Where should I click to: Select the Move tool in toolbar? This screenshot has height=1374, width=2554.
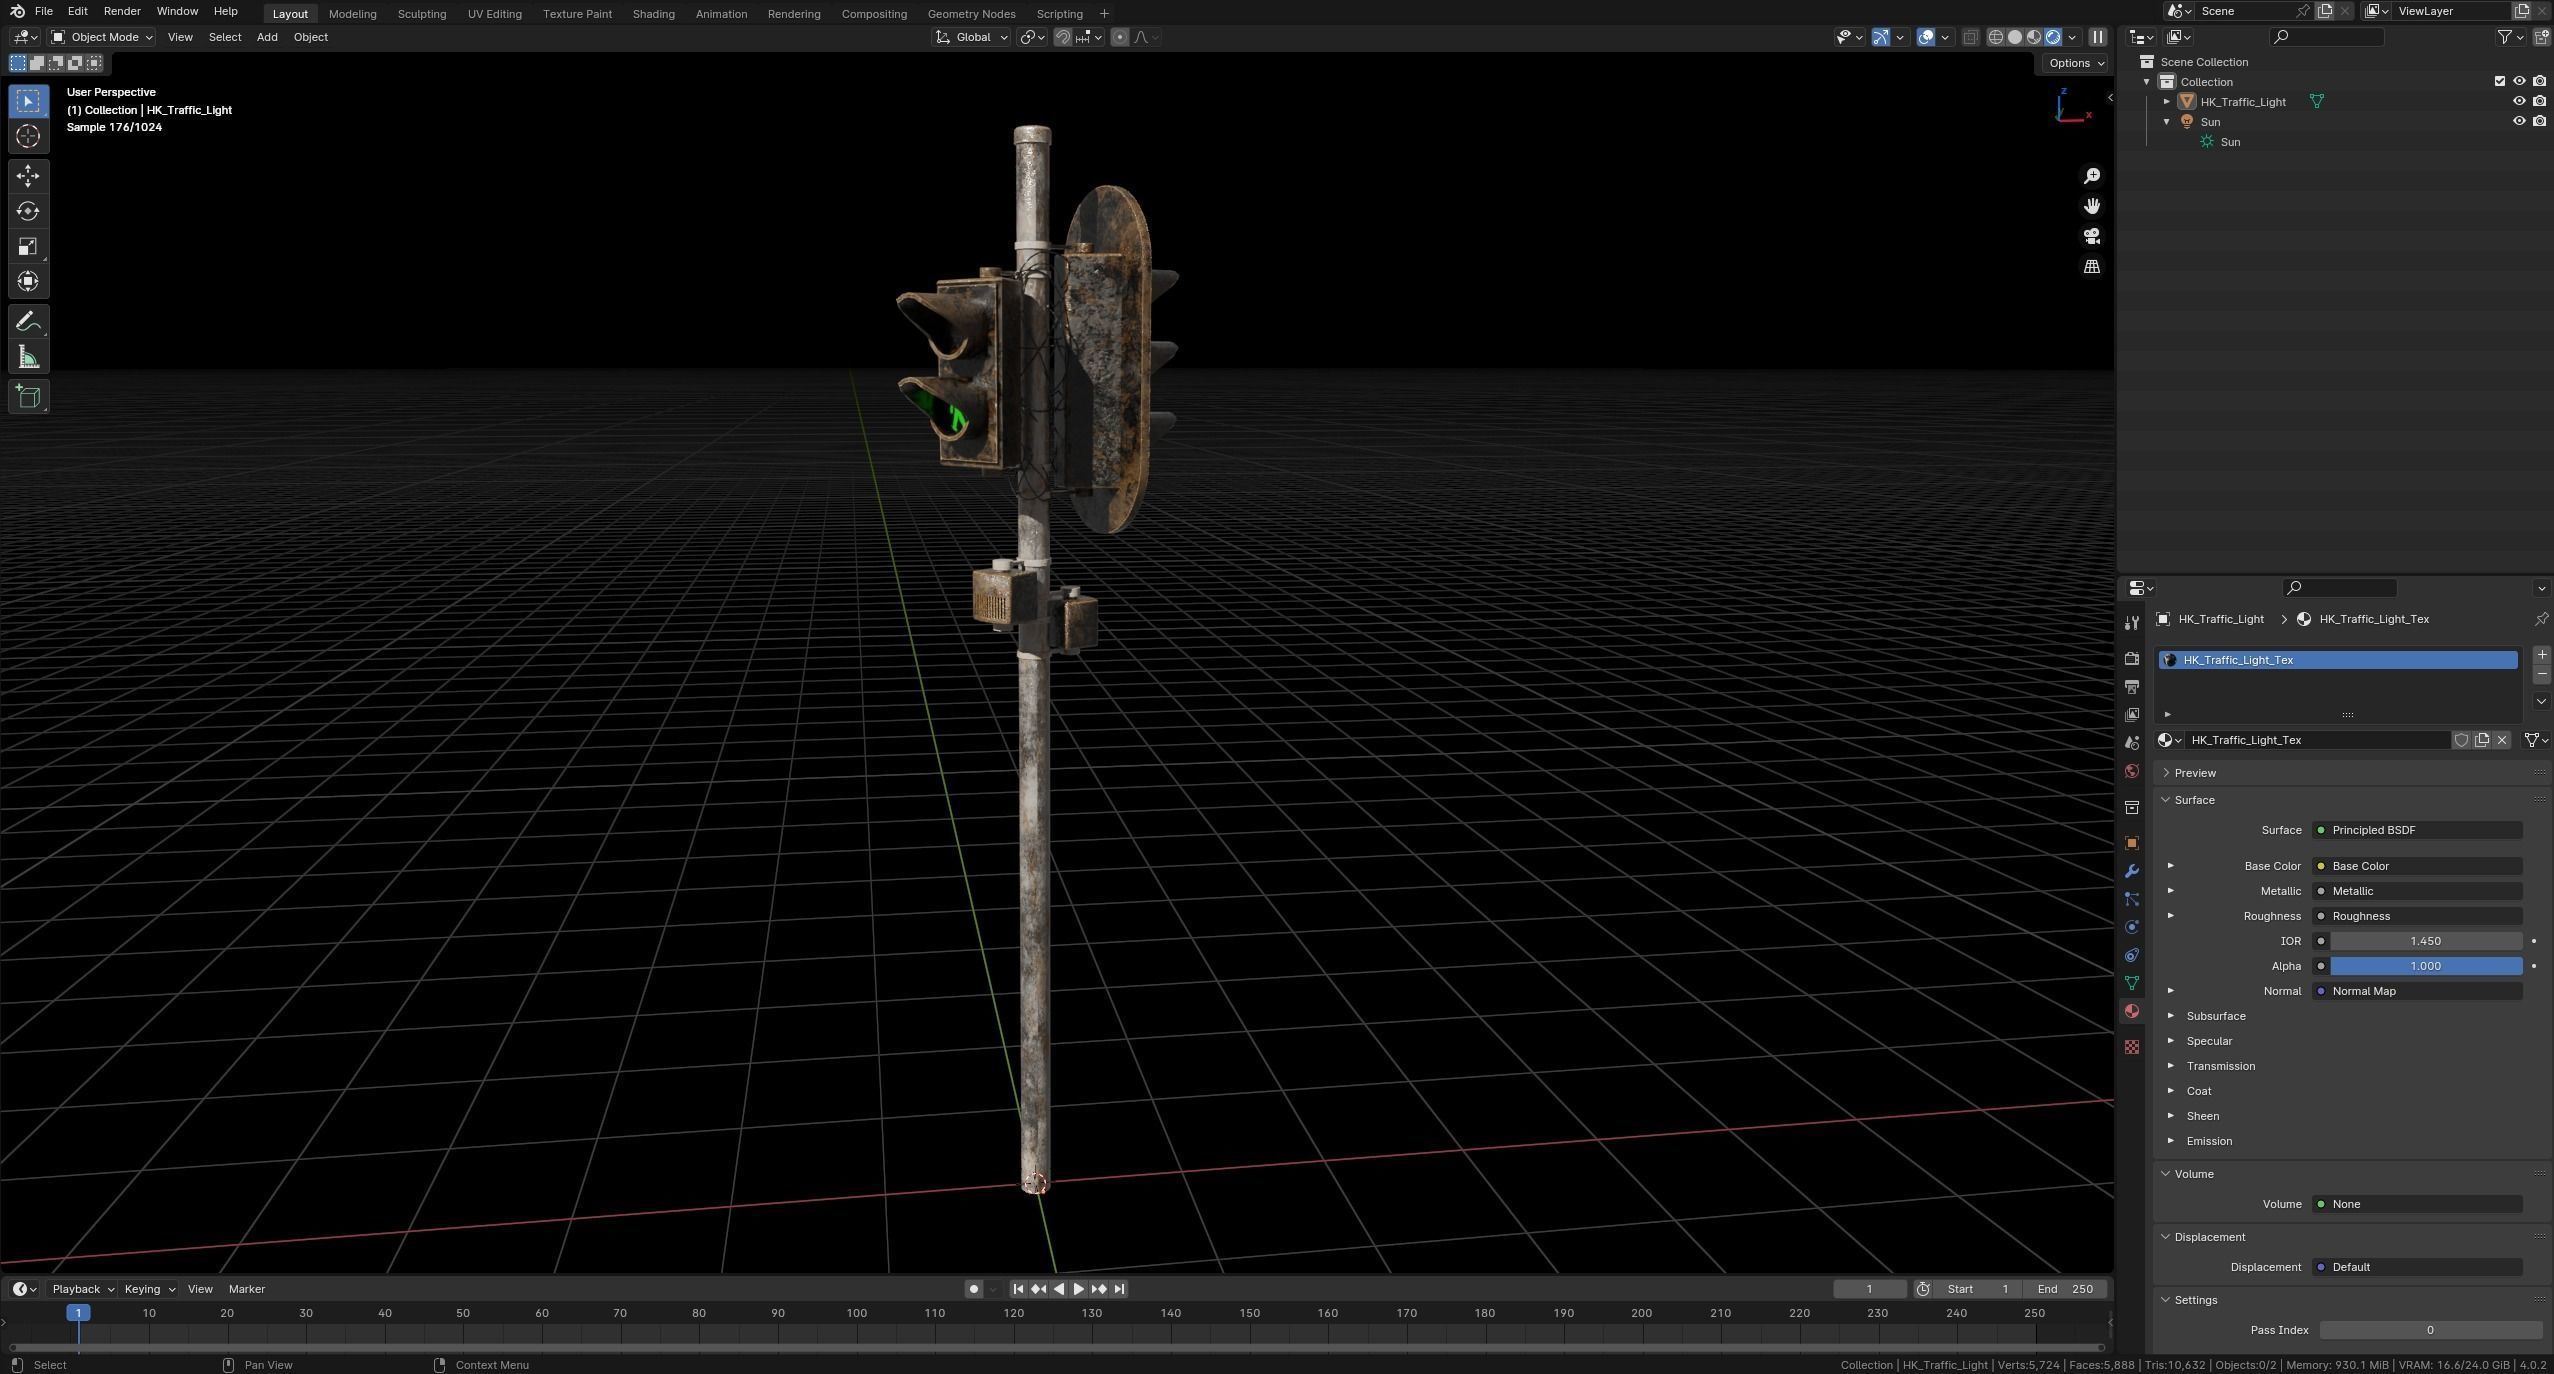pos(28,176)
